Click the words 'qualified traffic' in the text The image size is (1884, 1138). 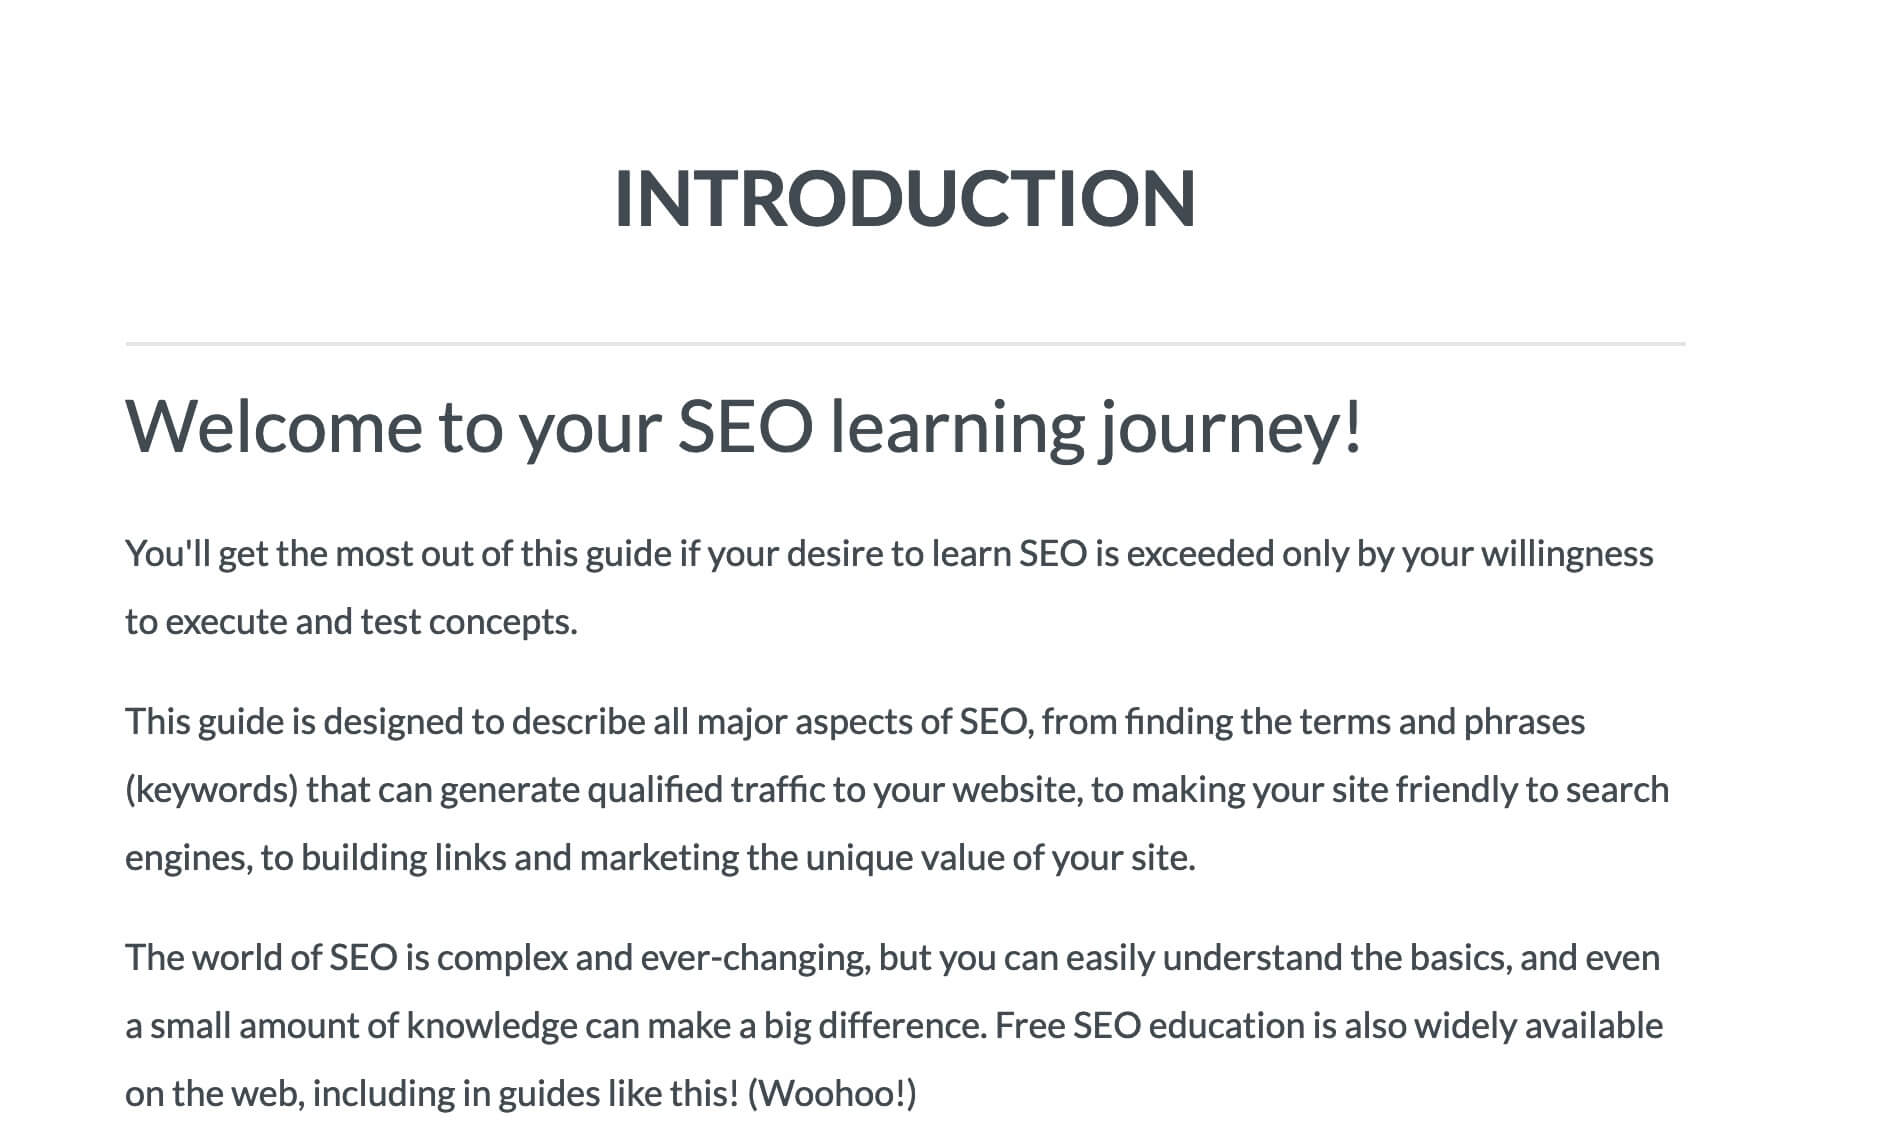[706, 790]
